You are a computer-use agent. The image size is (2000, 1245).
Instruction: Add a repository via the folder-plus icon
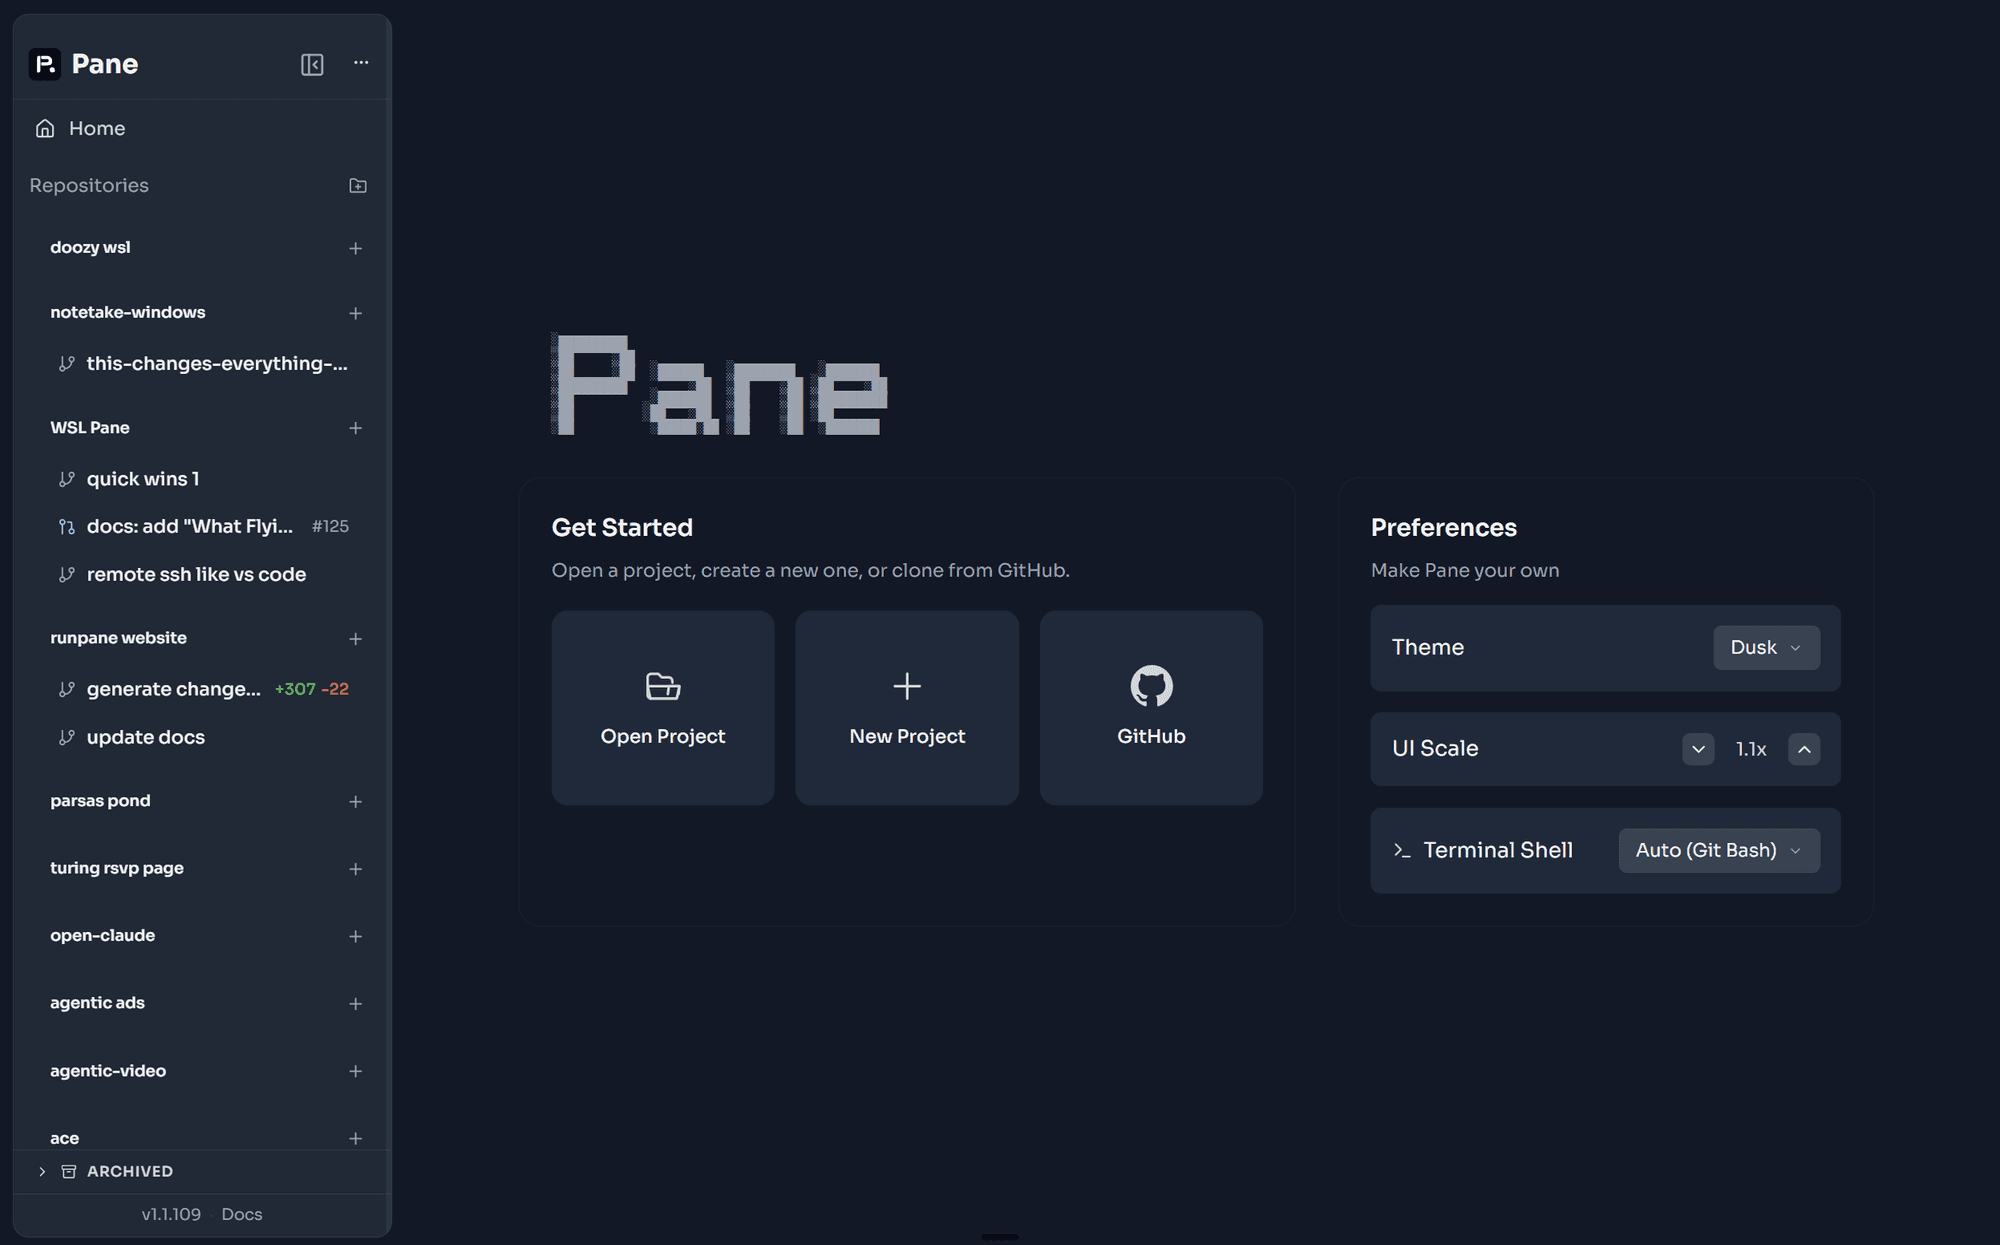coord(357,185)
